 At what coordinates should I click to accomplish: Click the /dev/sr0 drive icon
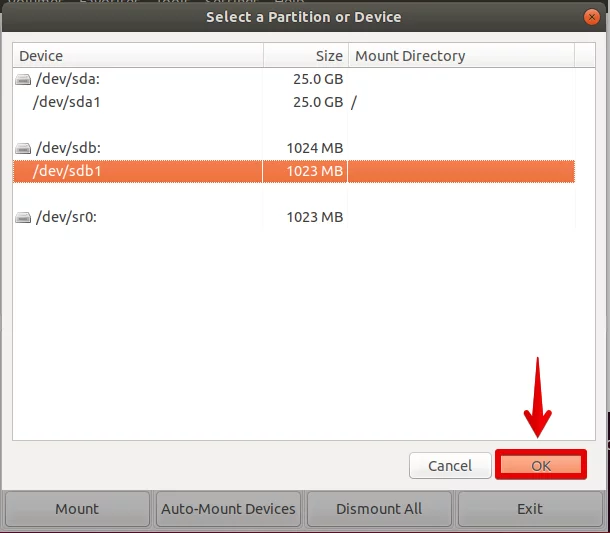[23, 217]
